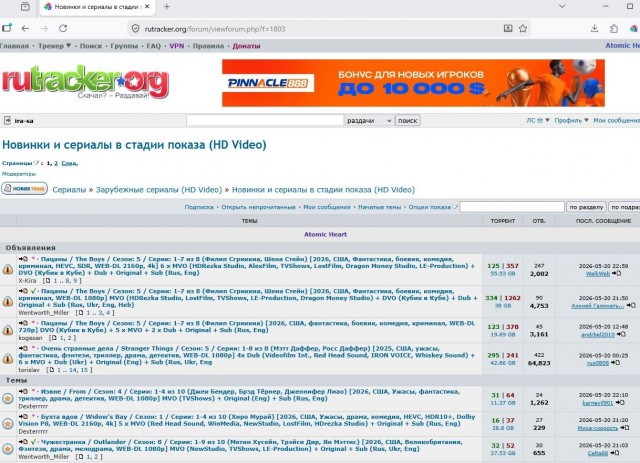Click the announcement icon beside the Stranger Things topic
Image resolution: width=640 pixels, height=463 pixels.
tap(8, 358)
